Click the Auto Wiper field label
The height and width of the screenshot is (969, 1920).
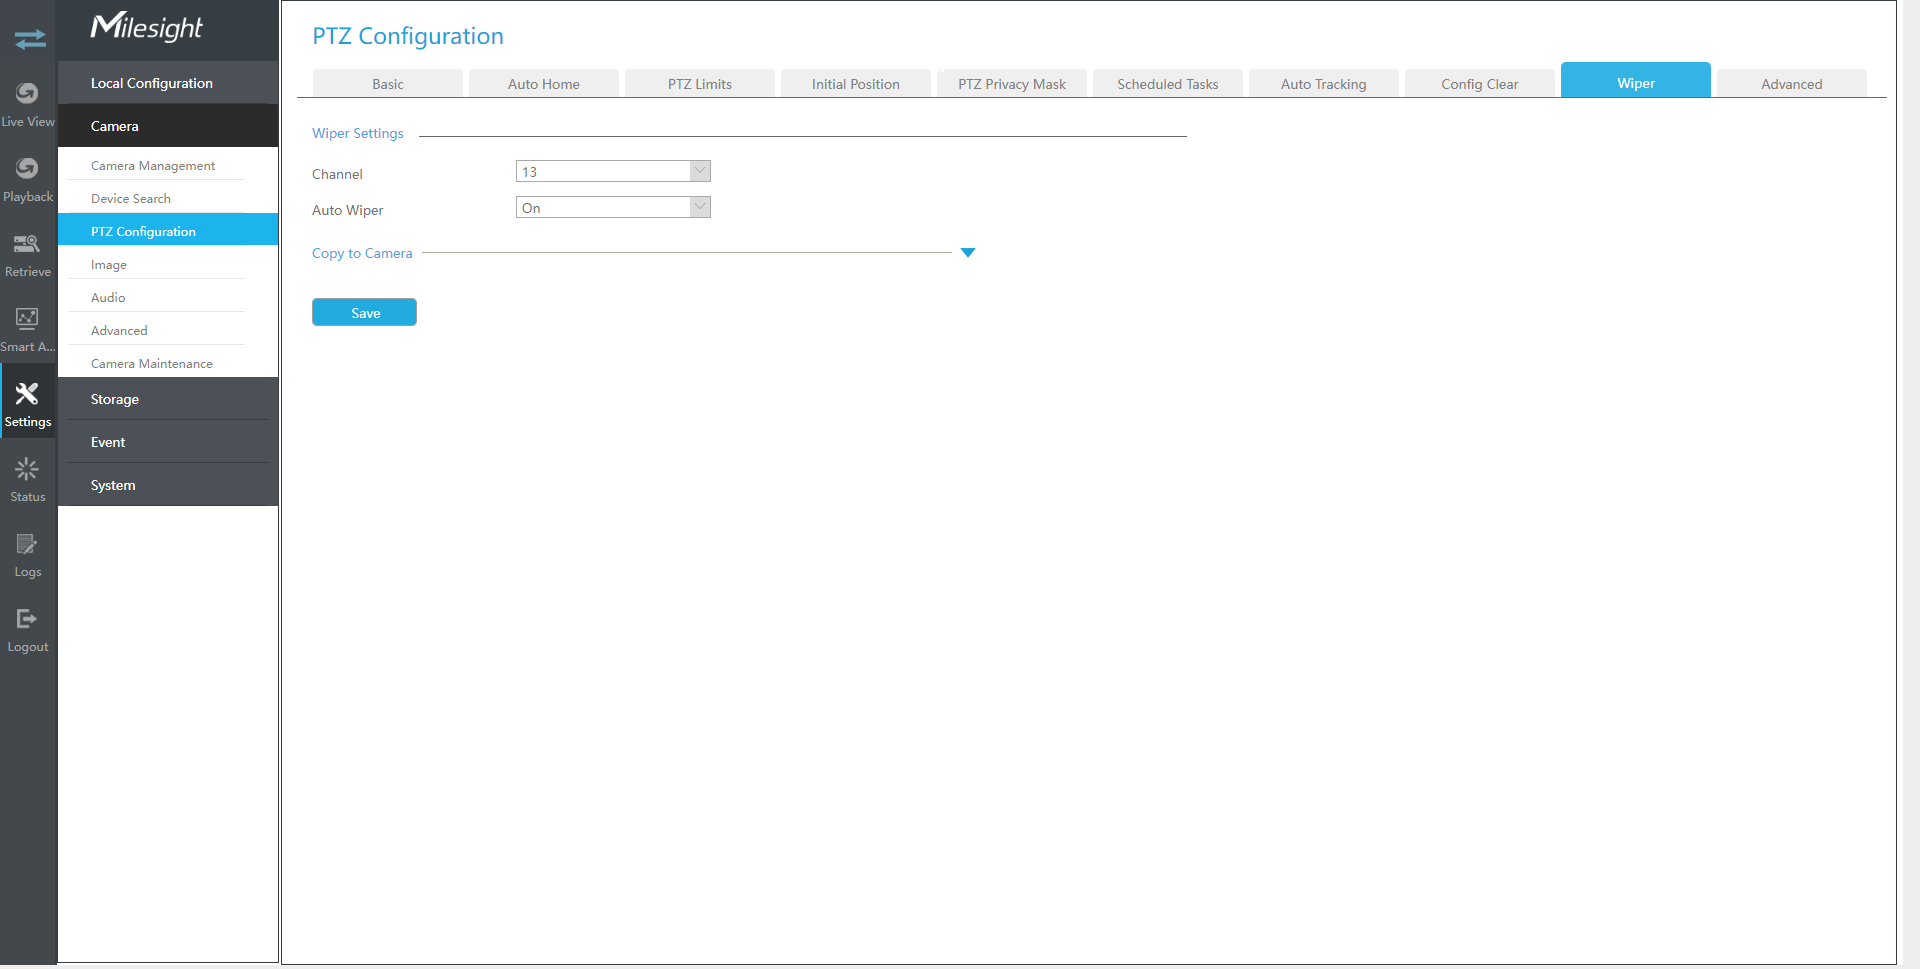[x=348, y=210]
